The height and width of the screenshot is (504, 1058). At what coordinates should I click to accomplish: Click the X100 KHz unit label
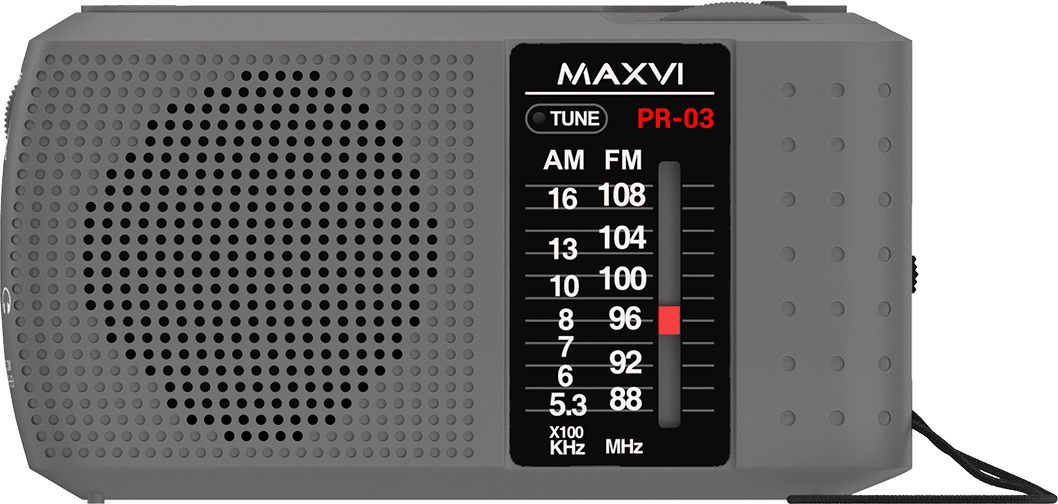pyautogui.click(x=567, y=440)
